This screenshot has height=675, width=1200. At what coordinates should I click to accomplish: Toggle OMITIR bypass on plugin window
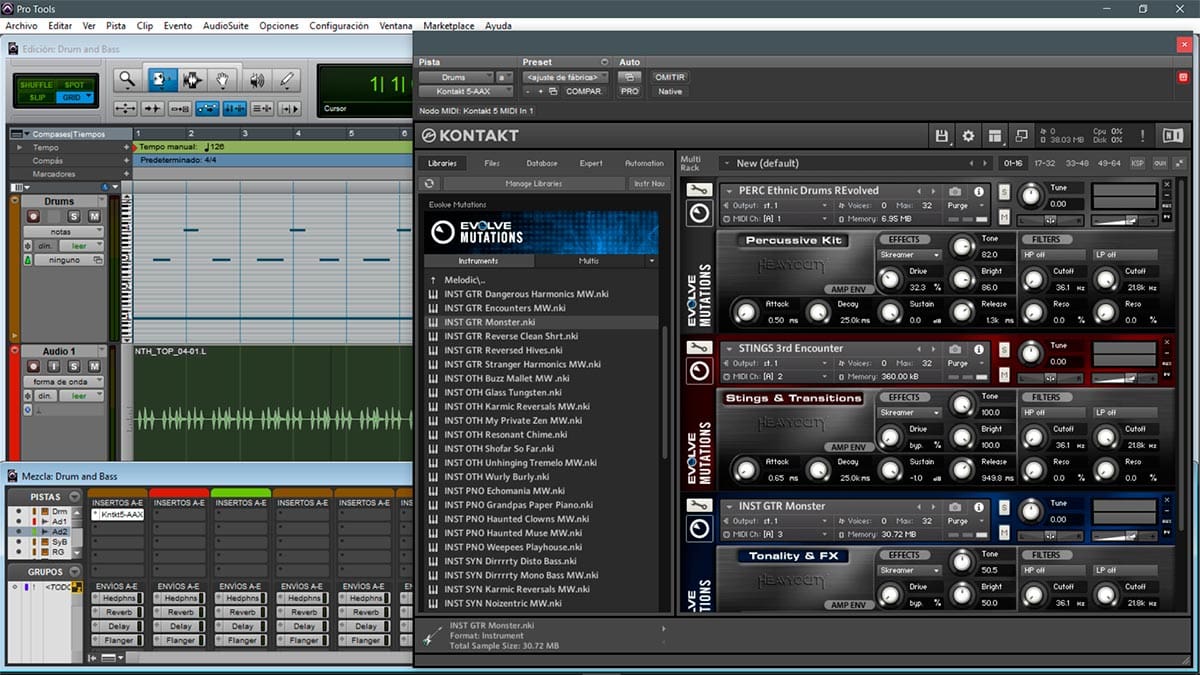[669, 77]
